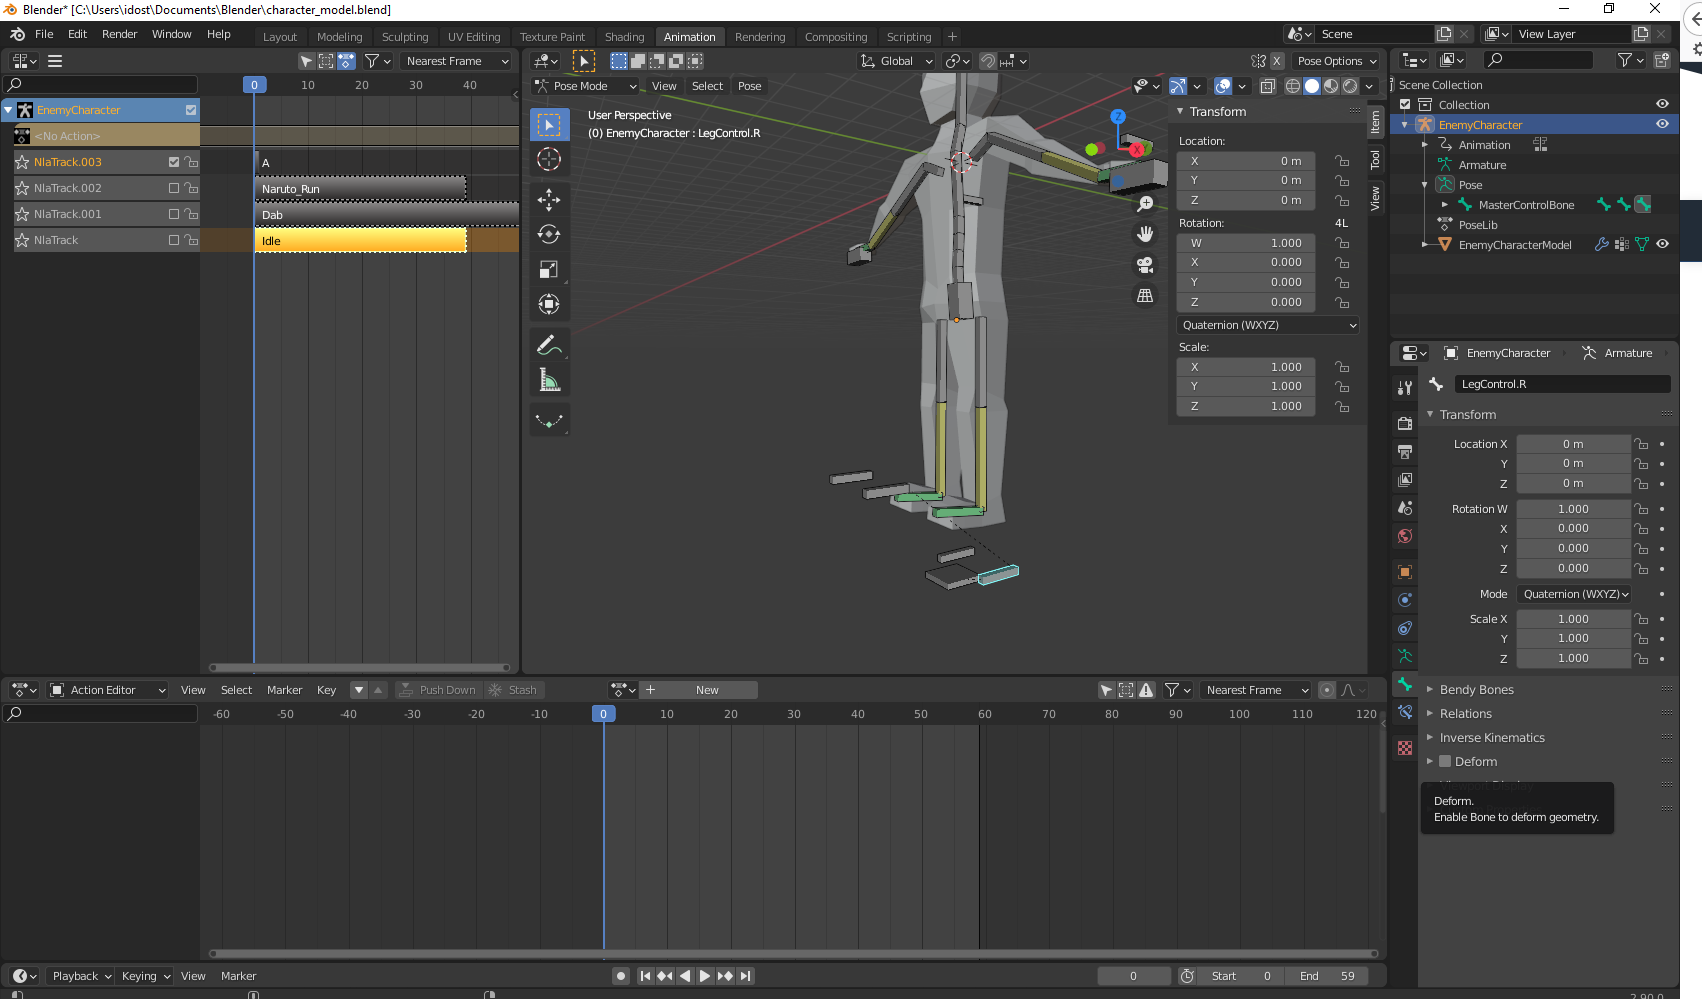Uncheck the NlaTrack.003 mute checkbox

[174, 162]
